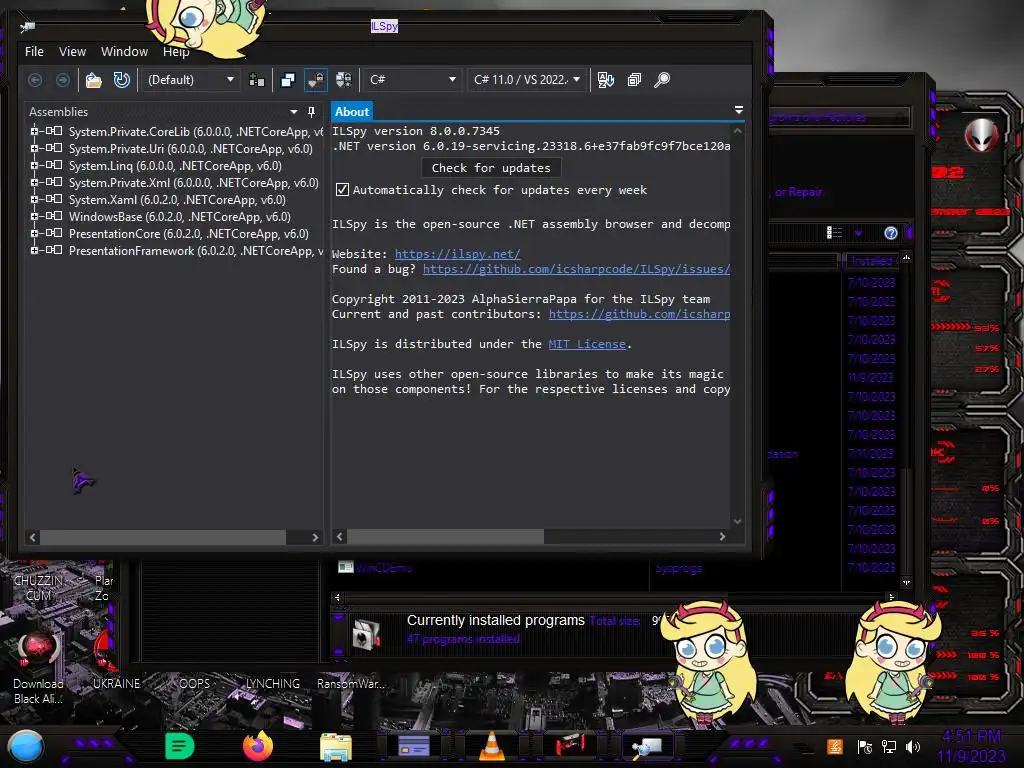Collapse all tree nodes icon
Screen dimensions: 1024x768
click(634, 80)
